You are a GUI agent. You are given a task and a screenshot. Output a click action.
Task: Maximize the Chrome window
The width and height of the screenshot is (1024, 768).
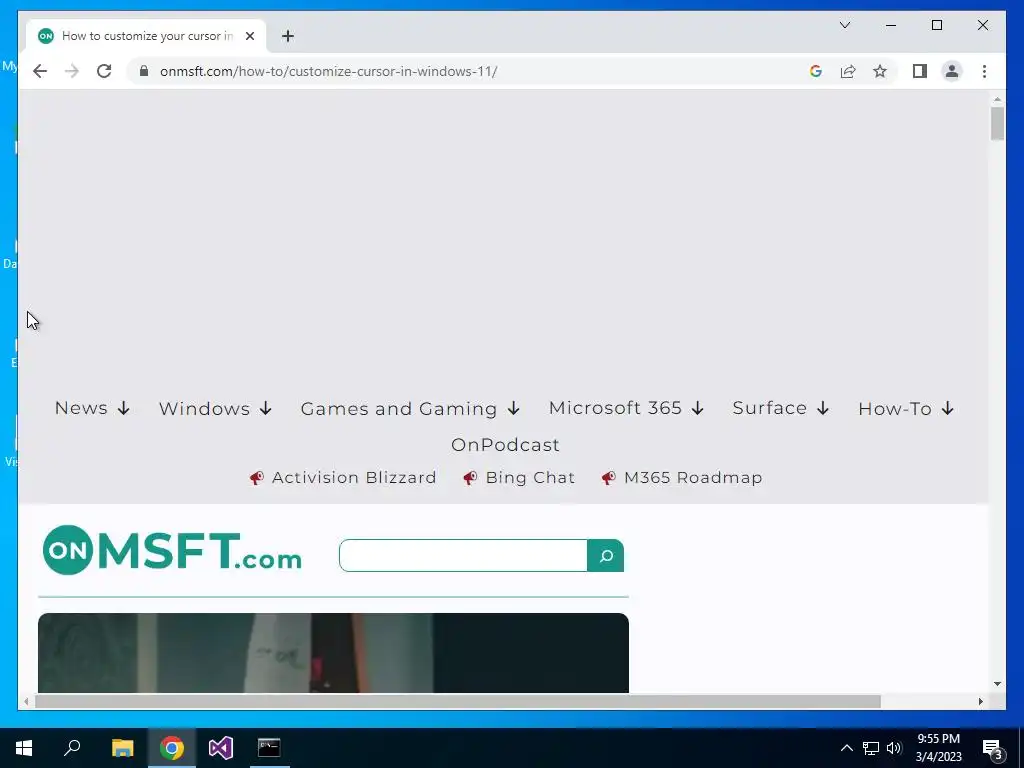pyautogui.click(x=936, y=25)
